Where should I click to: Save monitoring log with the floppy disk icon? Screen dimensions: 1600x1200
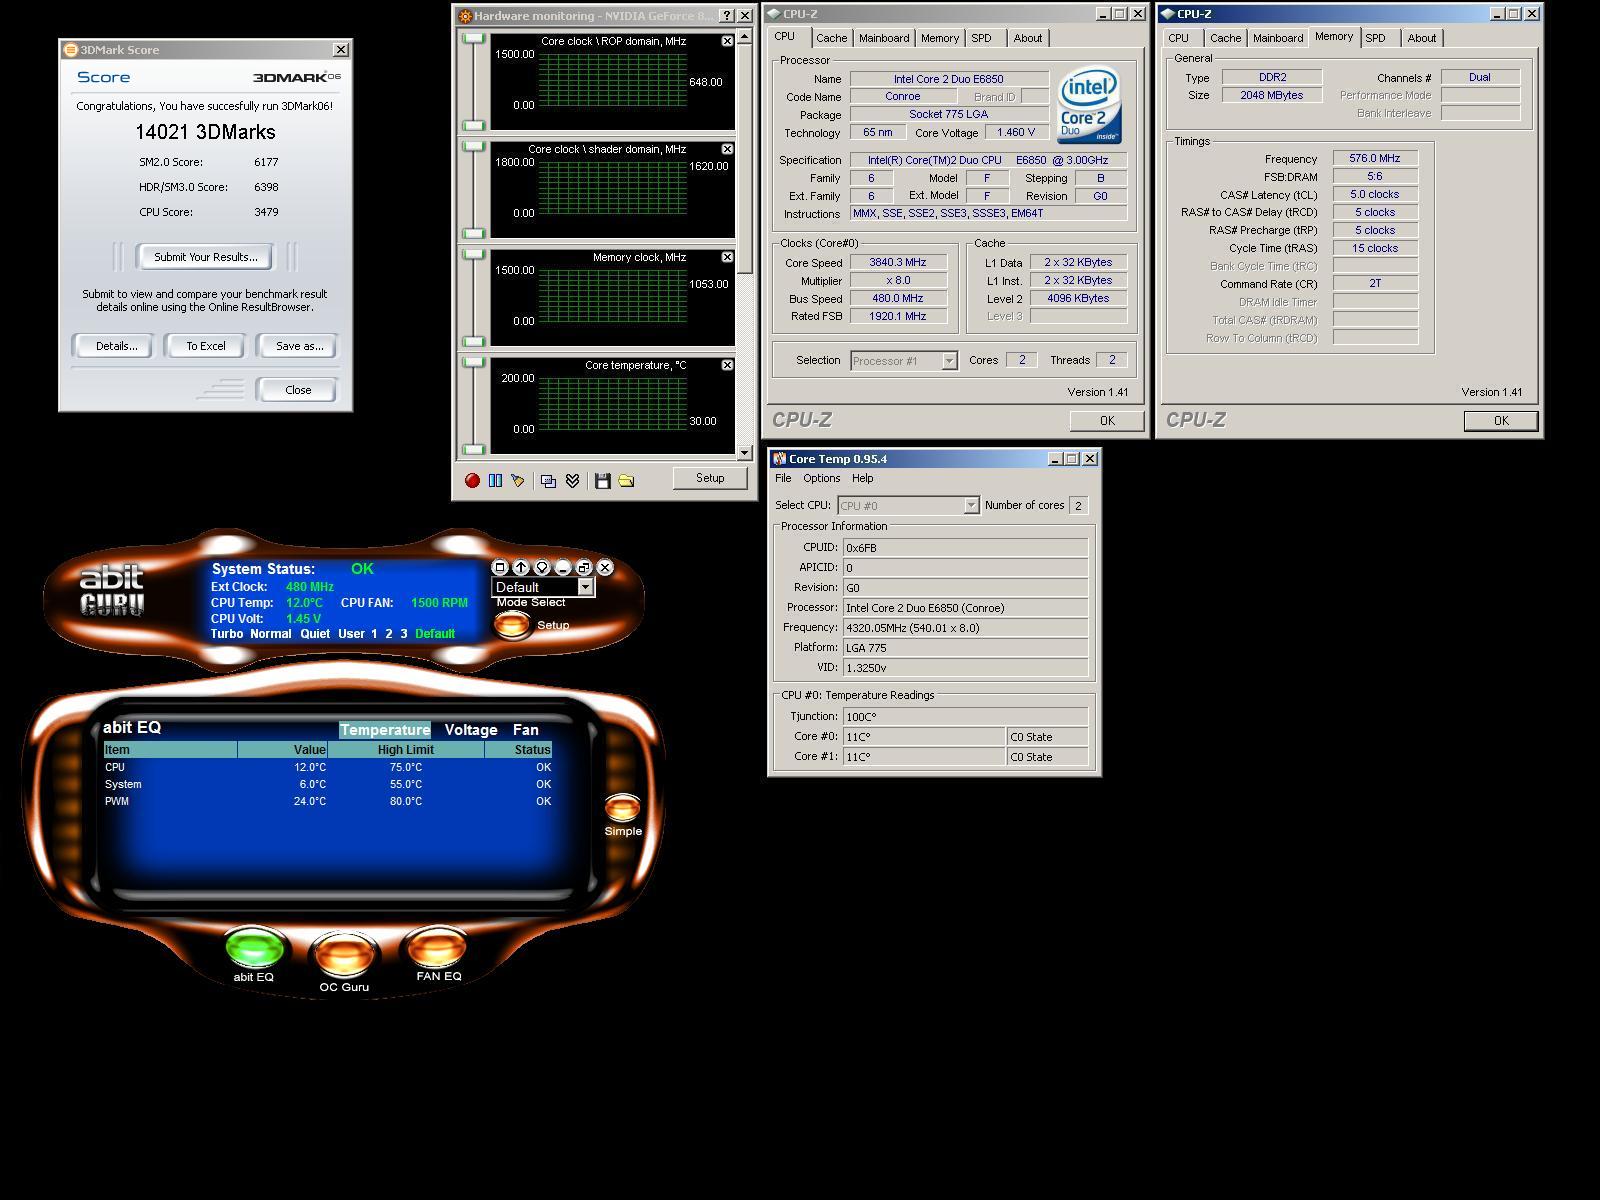pos(602,480)
